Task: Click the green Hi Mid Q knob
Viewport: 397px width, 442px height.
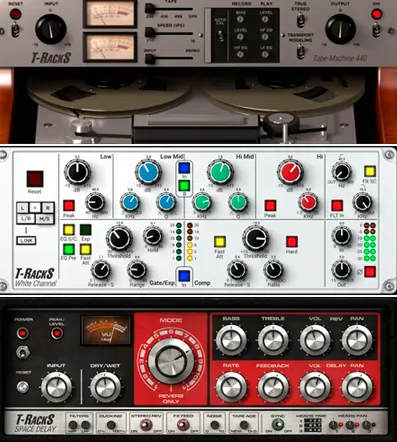Action: (x=238, y=202)
